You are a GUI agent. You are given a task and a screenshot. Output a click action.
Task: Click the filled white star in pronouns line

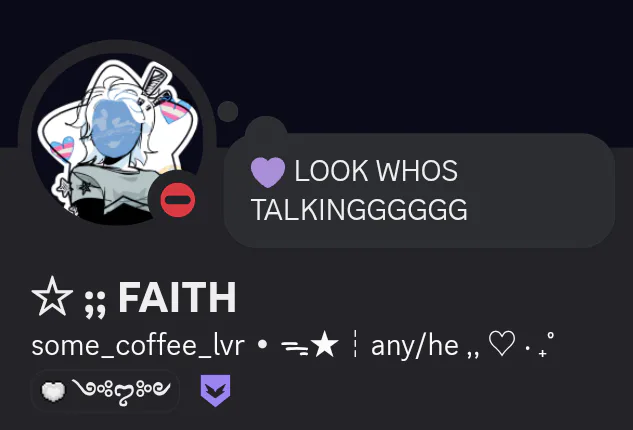pyautogui.click(x=325, y=344)
